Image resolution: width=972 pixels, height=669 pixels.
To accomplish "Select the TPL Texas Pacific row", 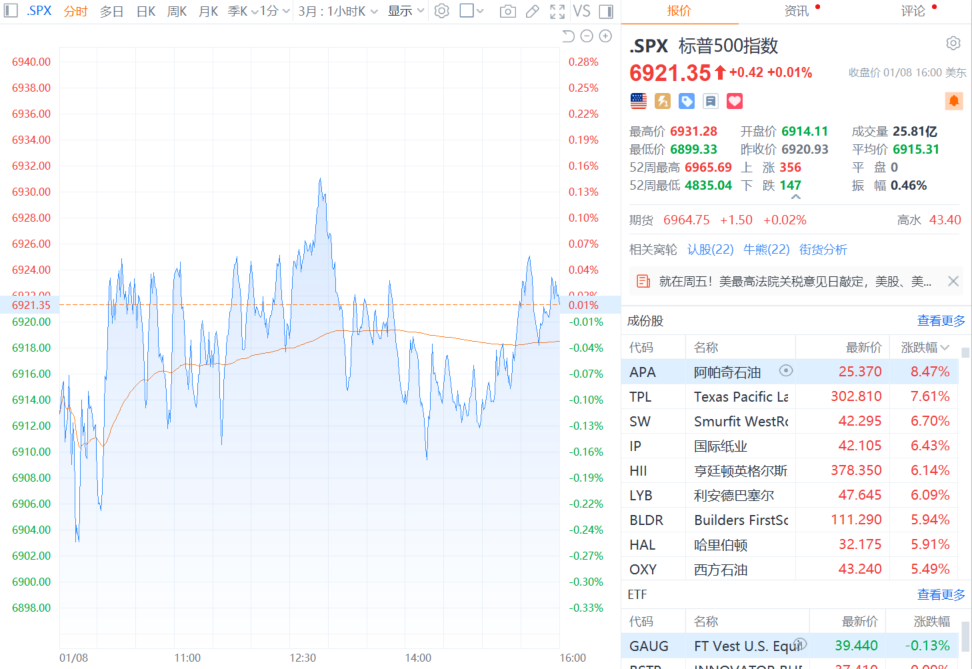I will coord(789,396).
